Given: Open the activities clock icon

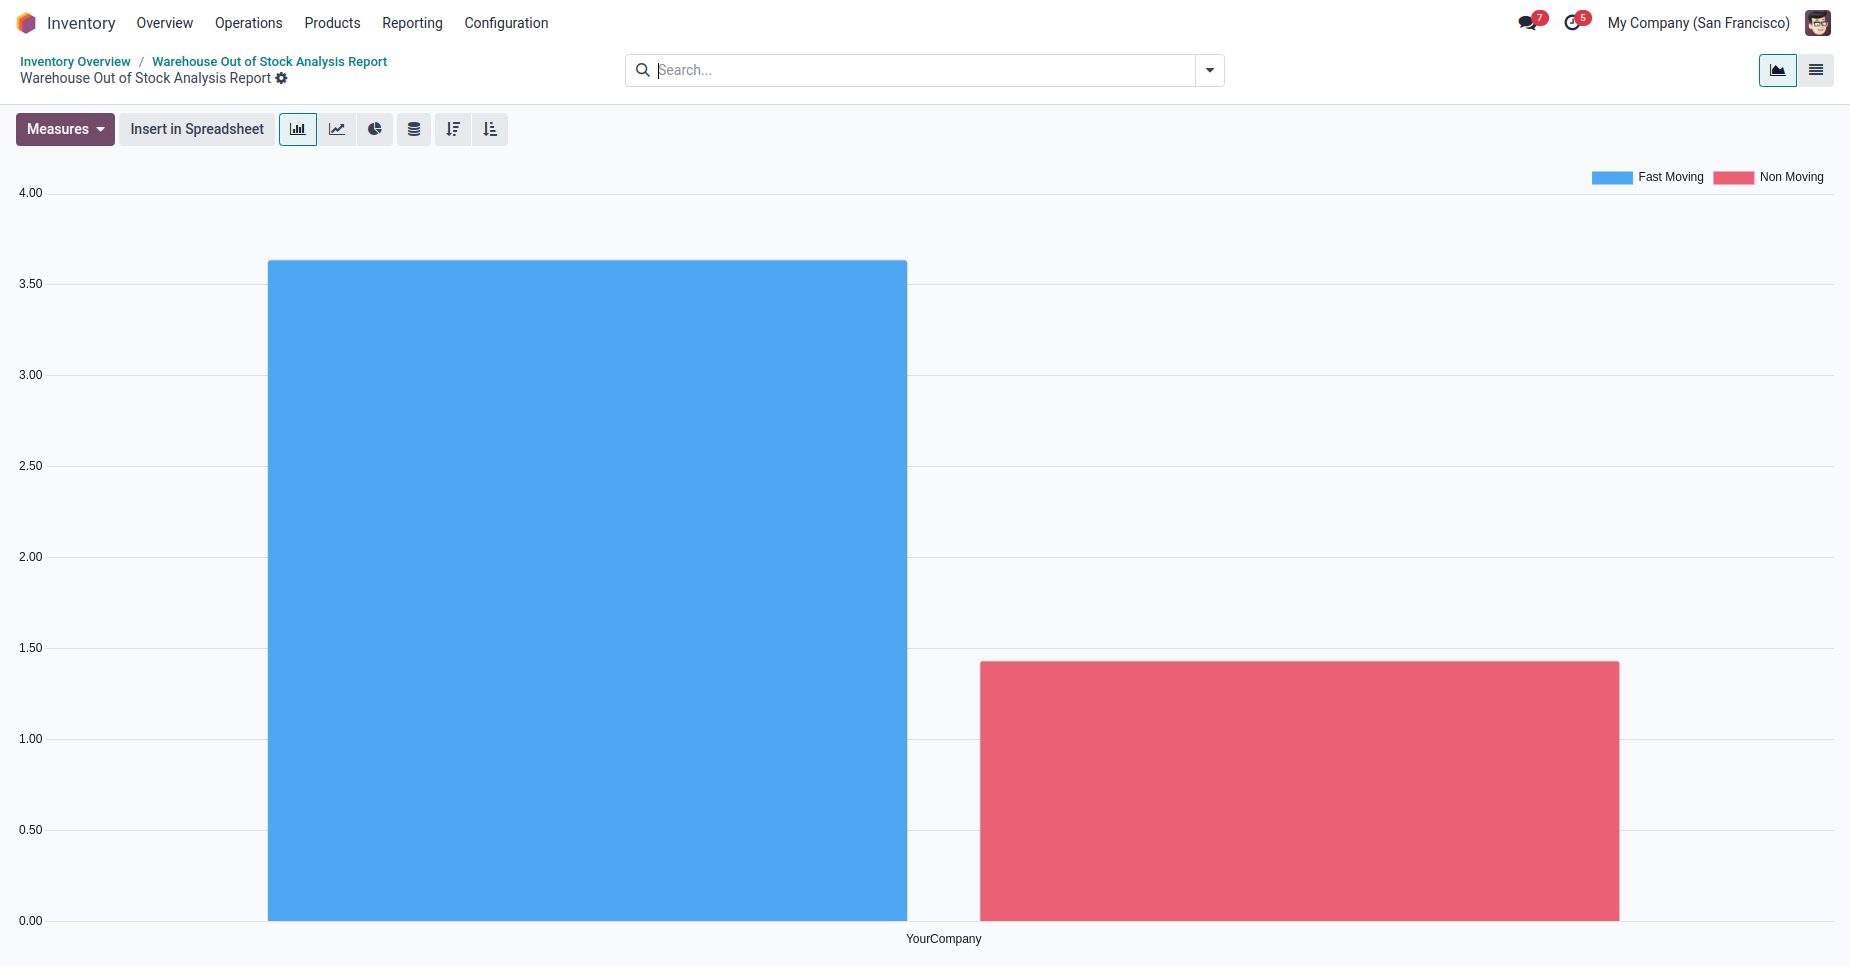Looking at the screenshot, I should pos(1572,23).
